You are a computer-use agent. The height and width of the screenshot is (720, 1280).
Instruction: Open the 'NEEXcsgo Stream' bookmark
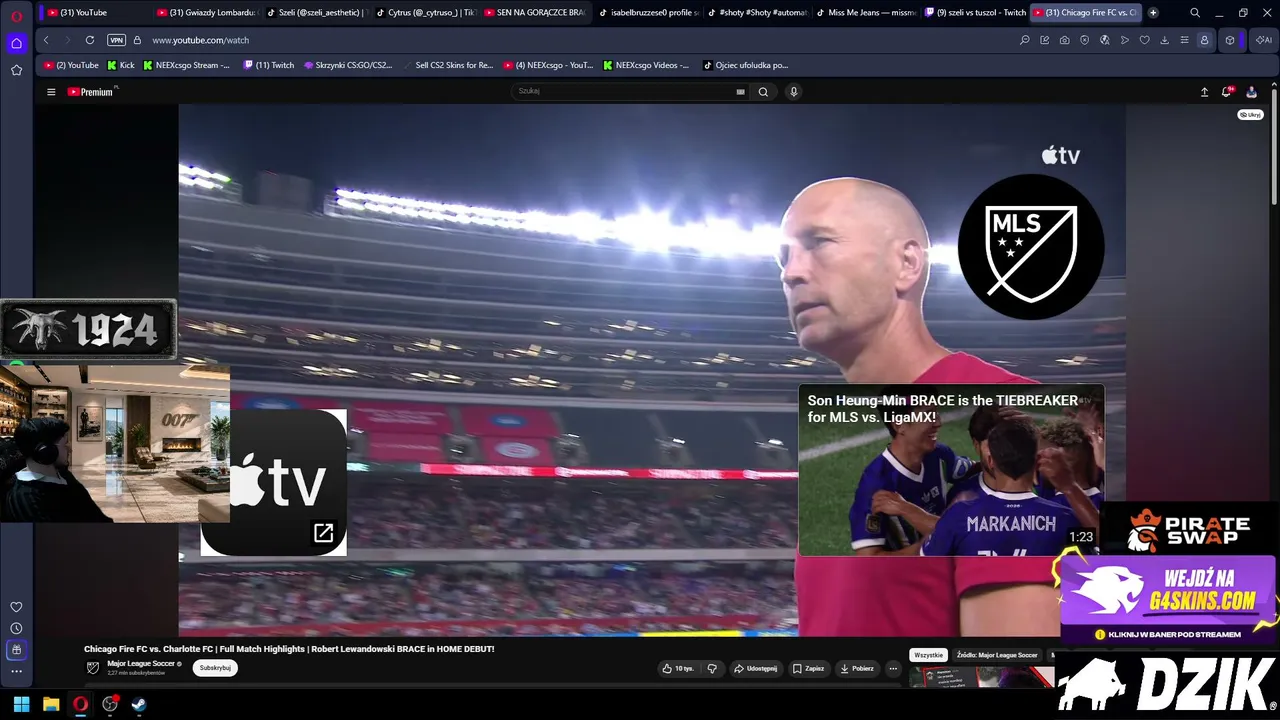[x=186, y=65]
